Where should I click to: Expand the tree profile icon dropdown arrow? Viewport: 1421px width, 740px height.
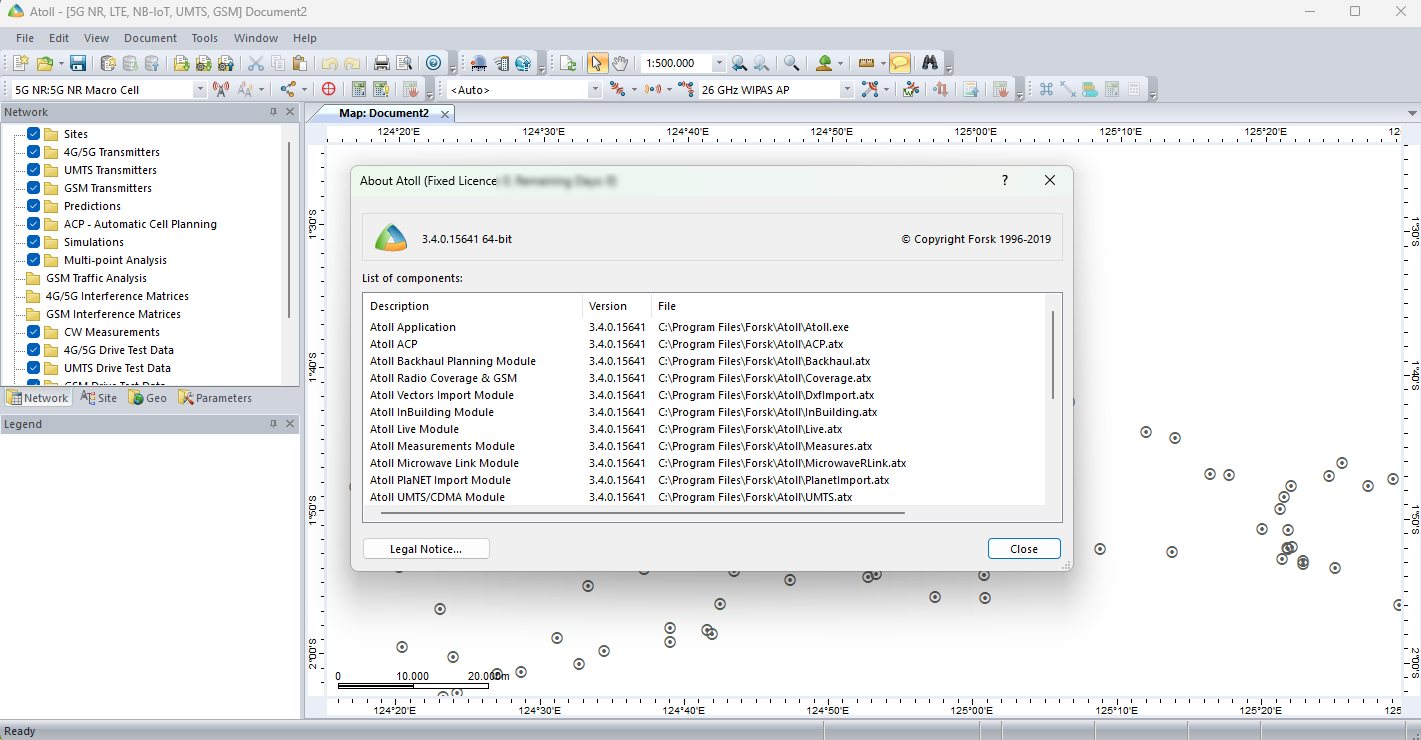tap(841, 63)
